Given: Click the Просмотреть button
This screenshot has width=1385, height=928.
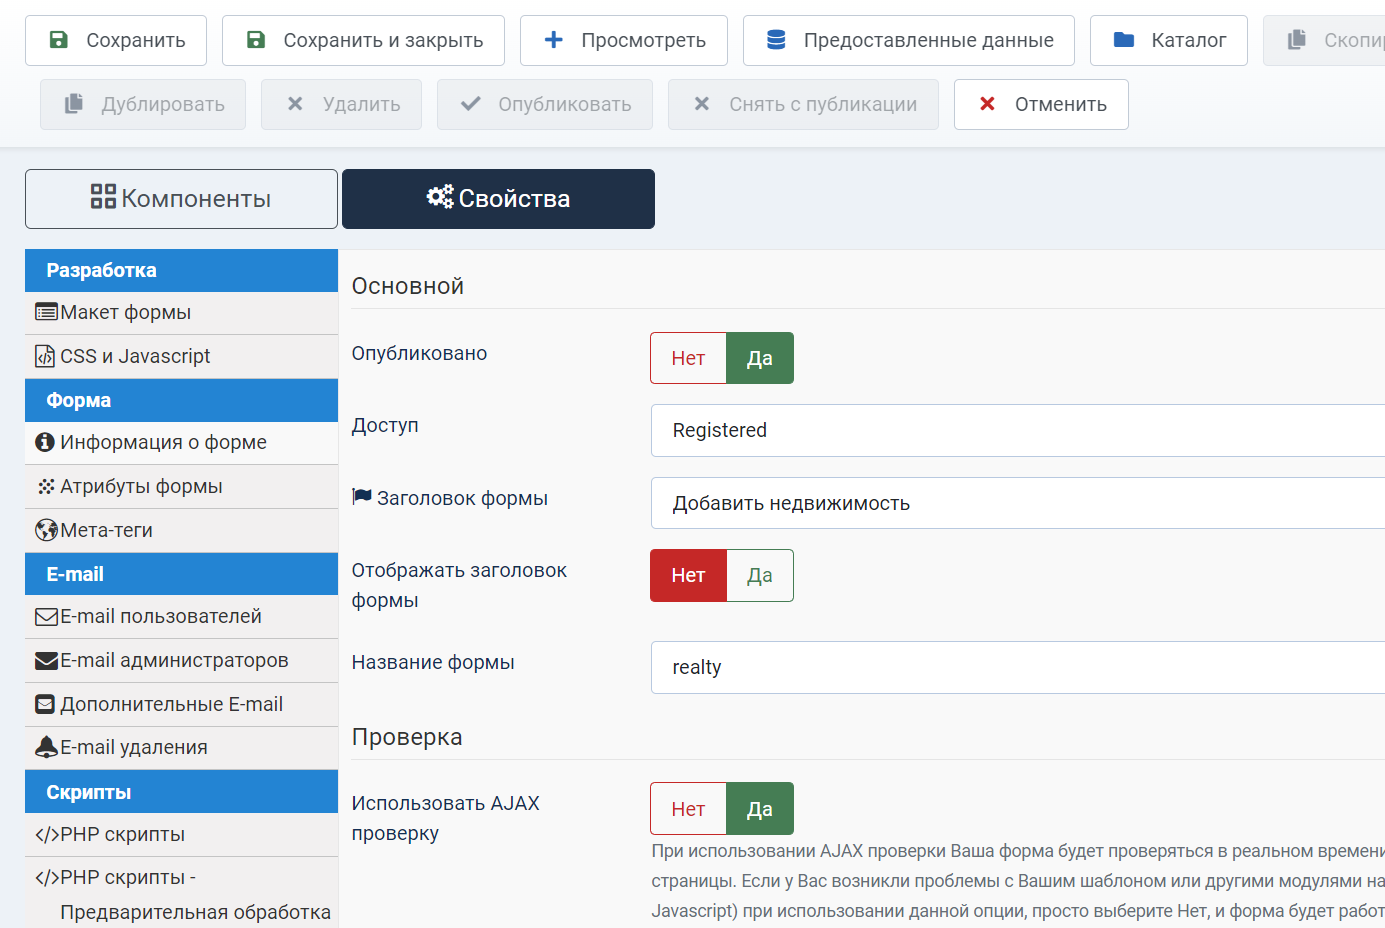Looking at the screenshot, I should (624, 40).
